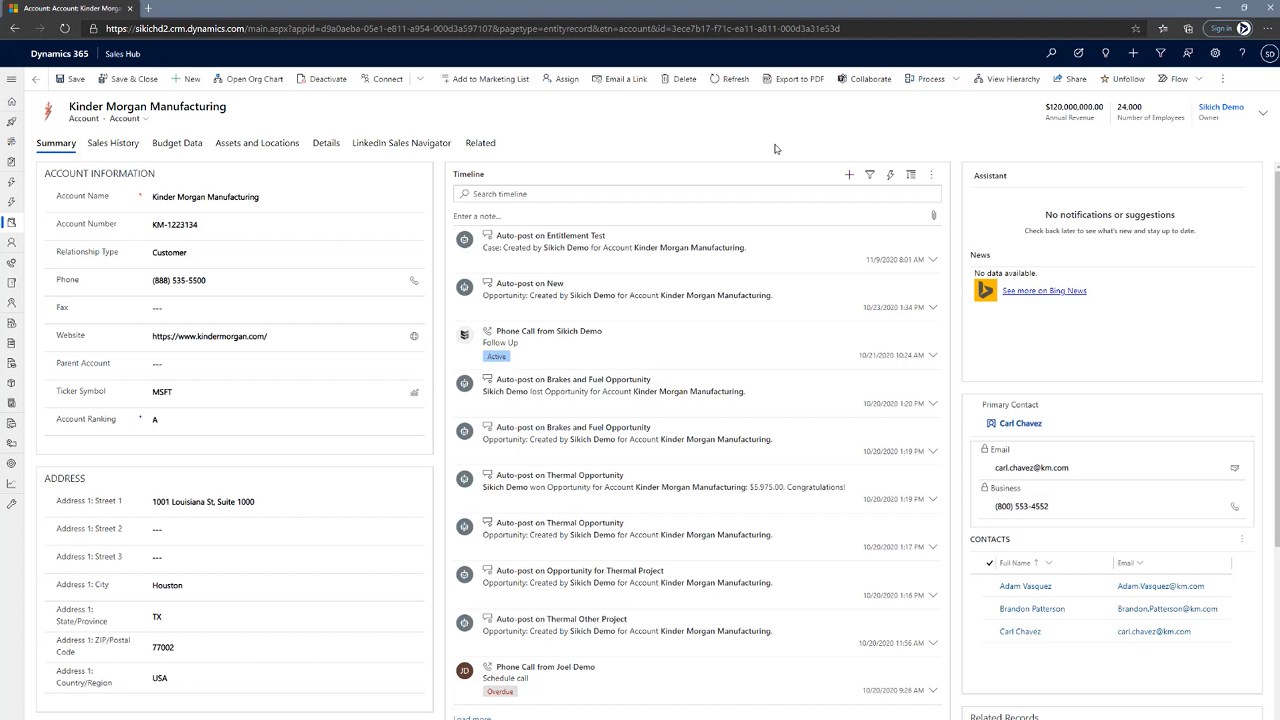The height and width of the screenshot is (720, 1280).
Task: Expand the Auto-post on New entry
Action: pyautogui.click(x=933, y=307)
